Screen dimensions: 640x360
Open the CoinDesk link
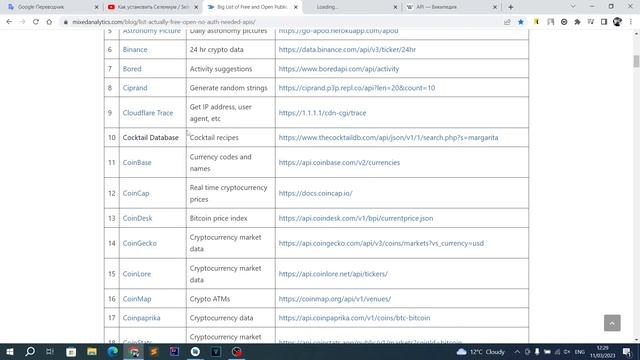137,218
